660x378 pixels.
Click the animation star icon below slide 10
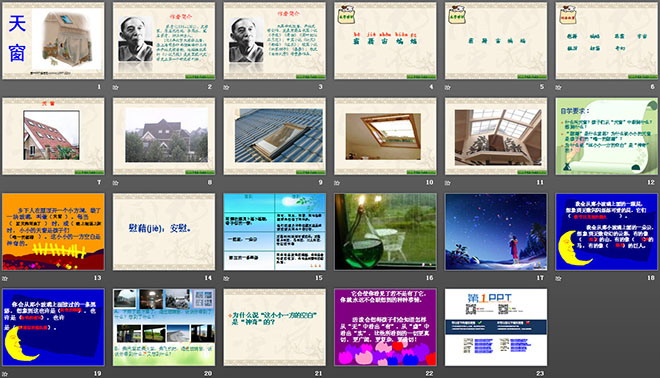pyautogui.click(x=337, y=183)
